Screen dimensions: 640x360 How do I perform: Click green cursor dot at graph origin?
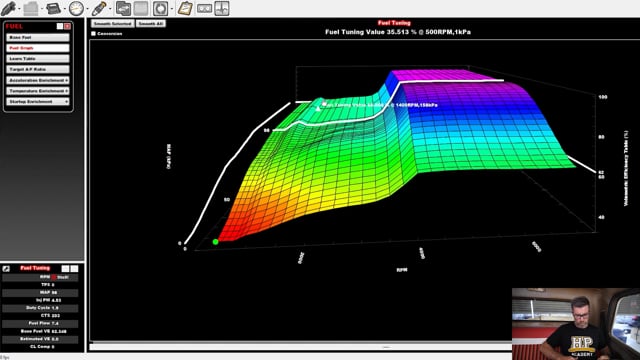[215, 242]
